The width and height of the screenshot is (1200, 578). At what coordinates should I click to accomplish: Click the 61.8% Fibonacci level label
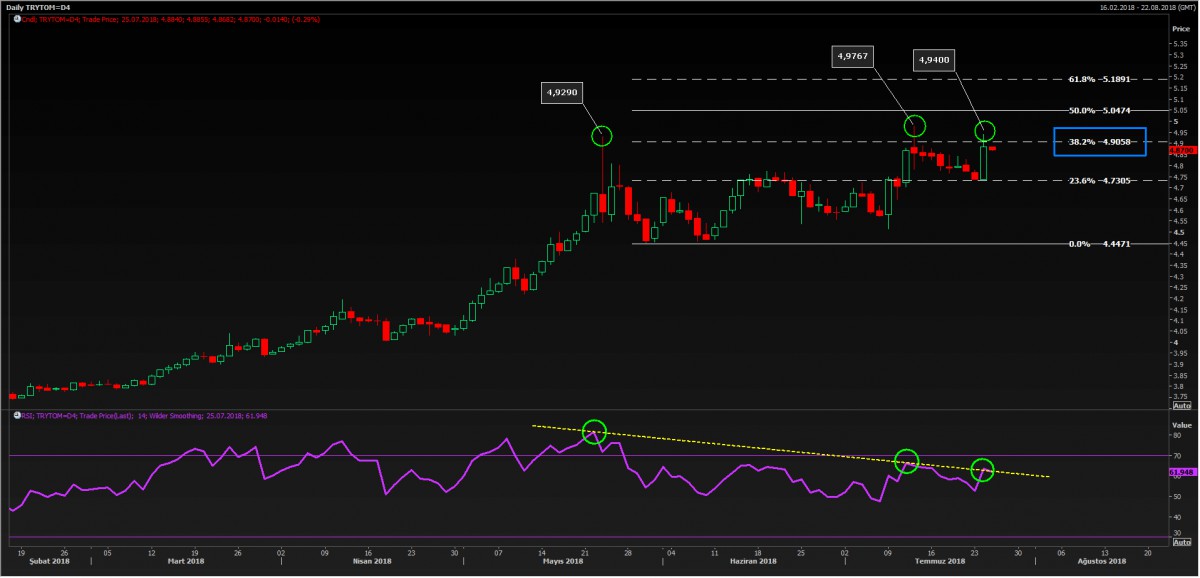1100,78
